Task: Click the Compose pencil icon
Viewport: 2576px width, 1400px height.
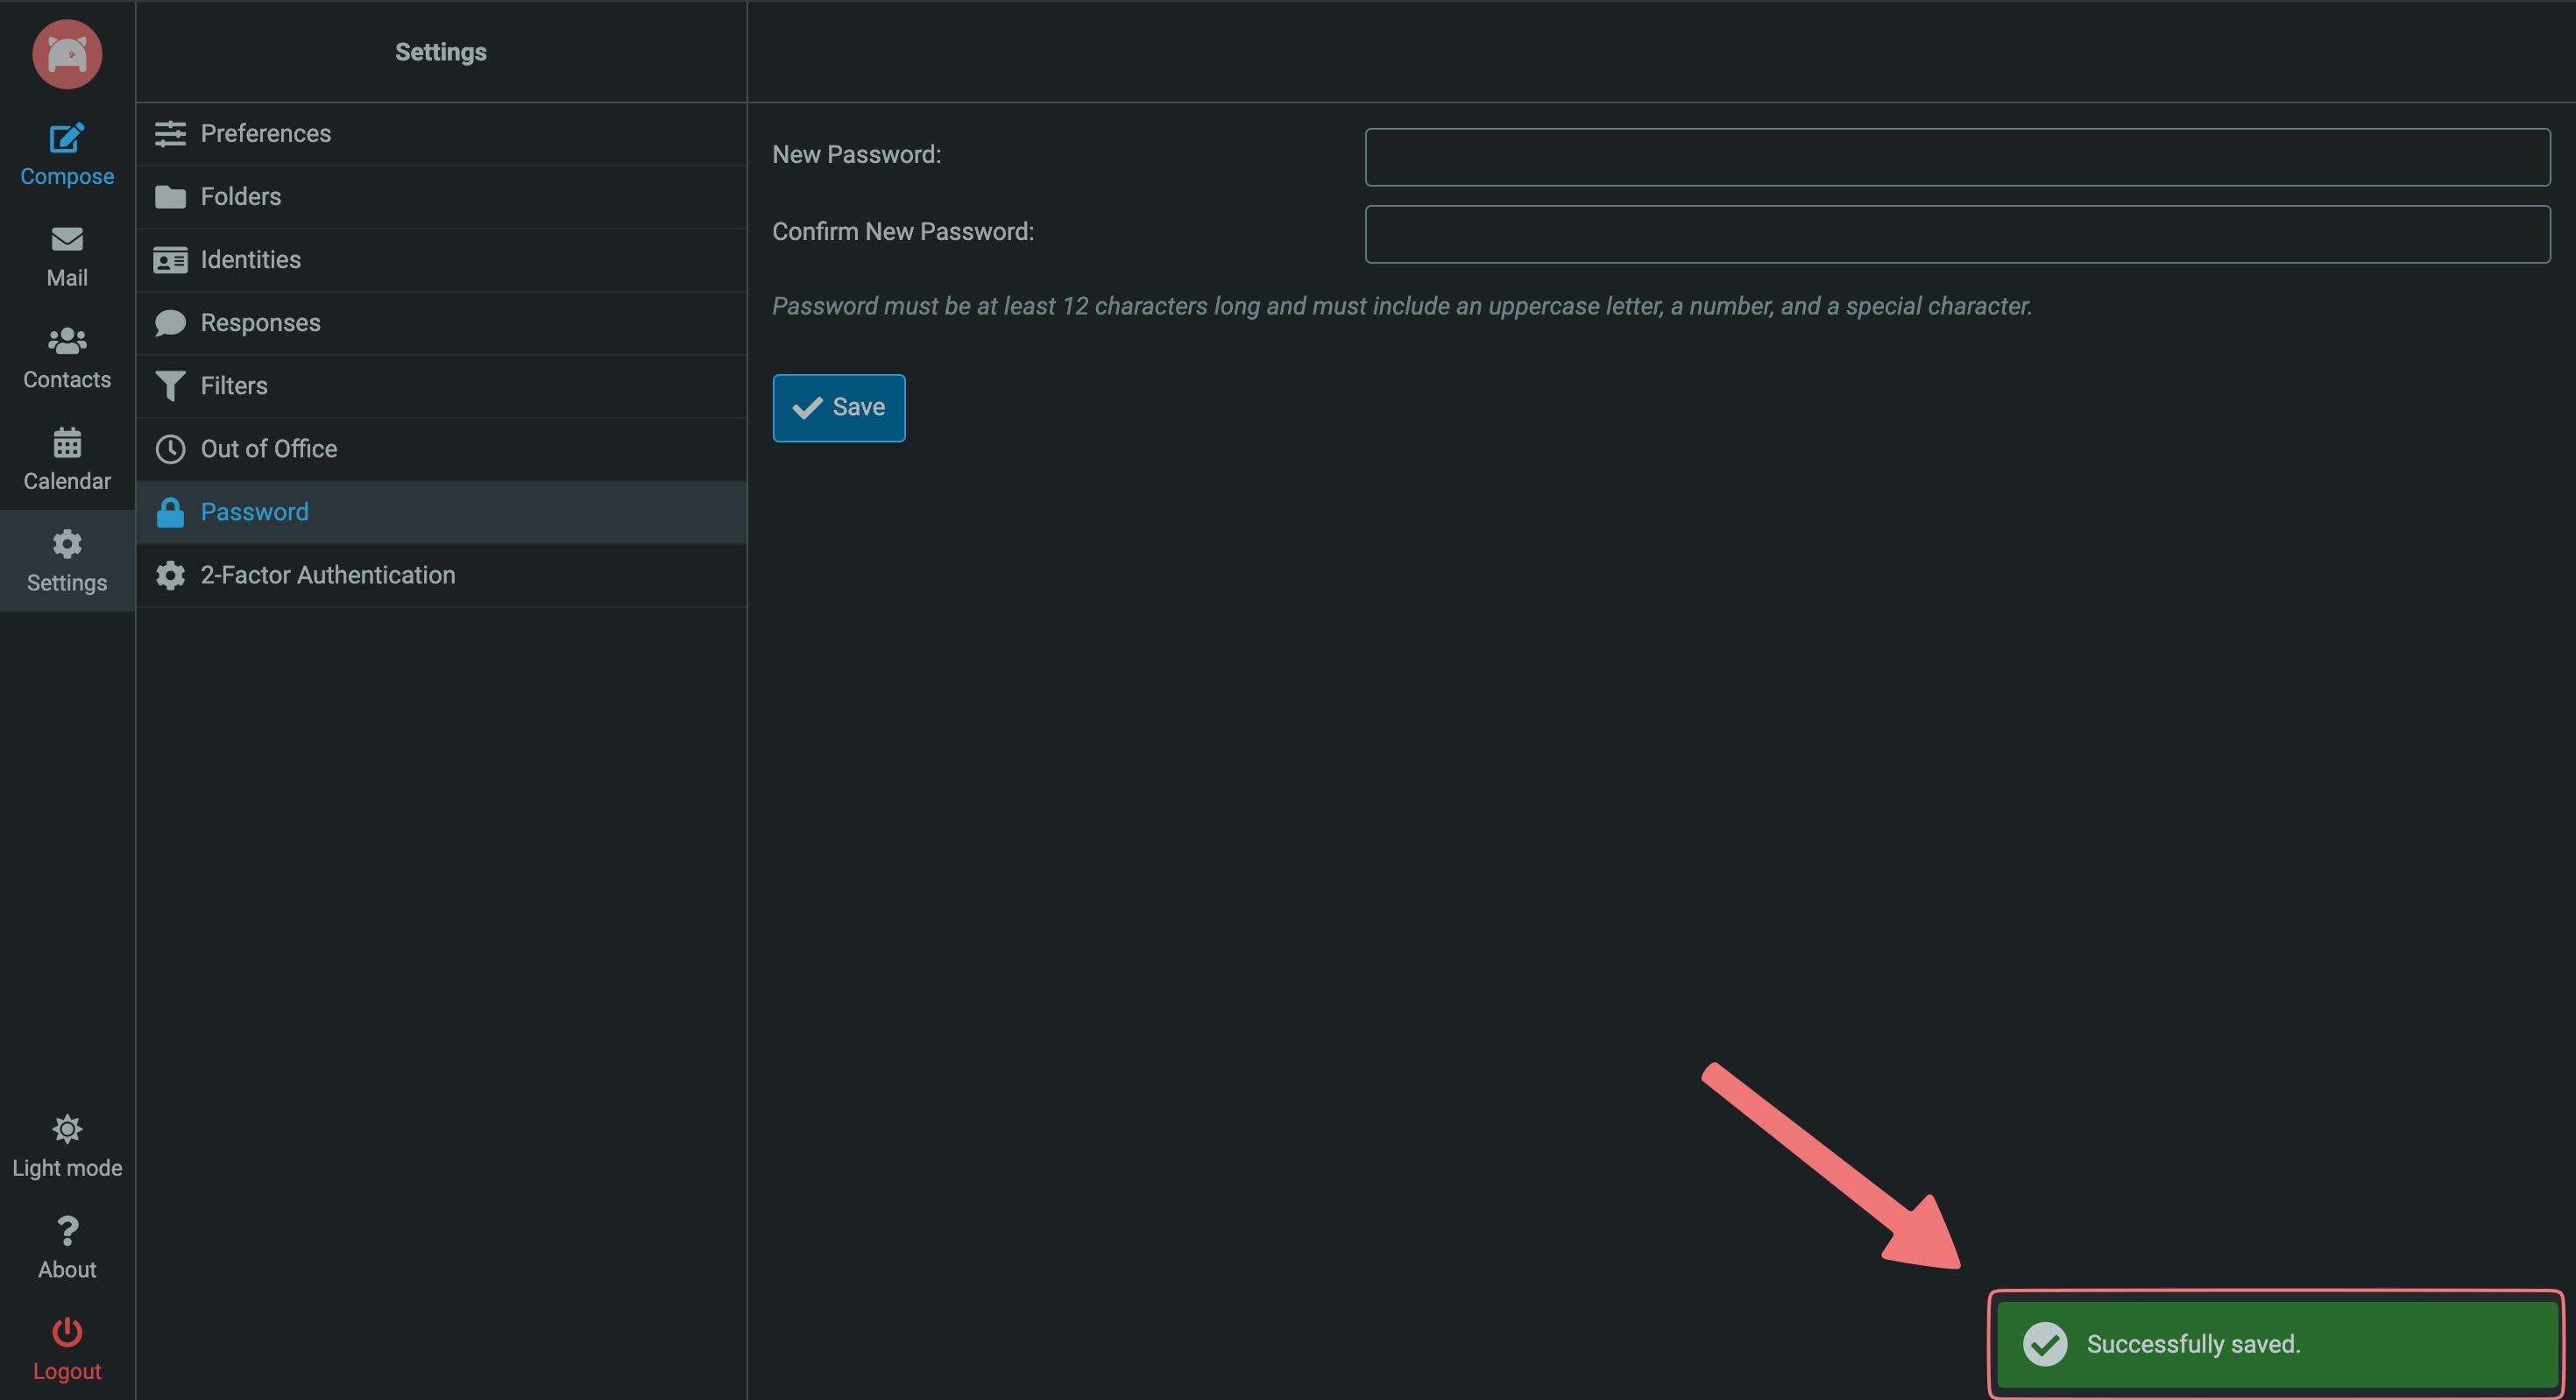Action: [x=67, y=138]
